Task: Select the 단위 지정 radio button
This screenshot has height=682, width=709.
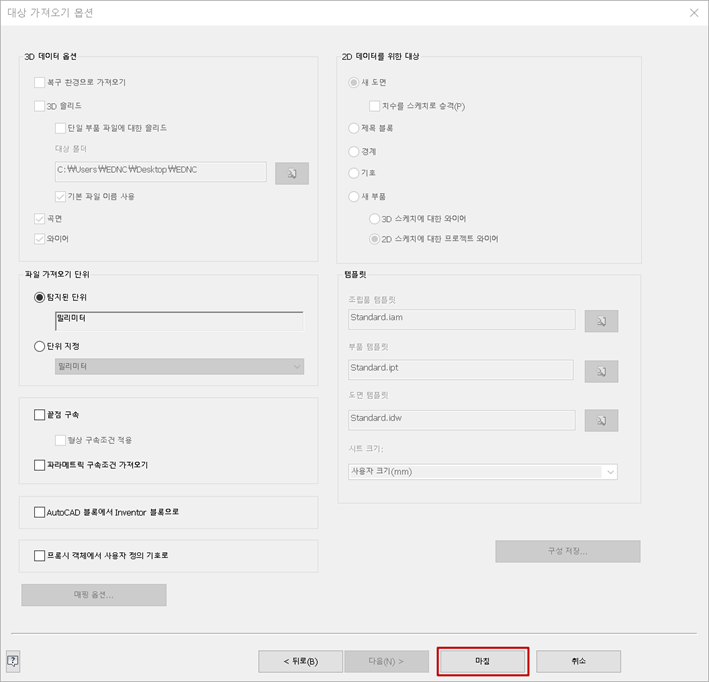Action: pos(39,346)
